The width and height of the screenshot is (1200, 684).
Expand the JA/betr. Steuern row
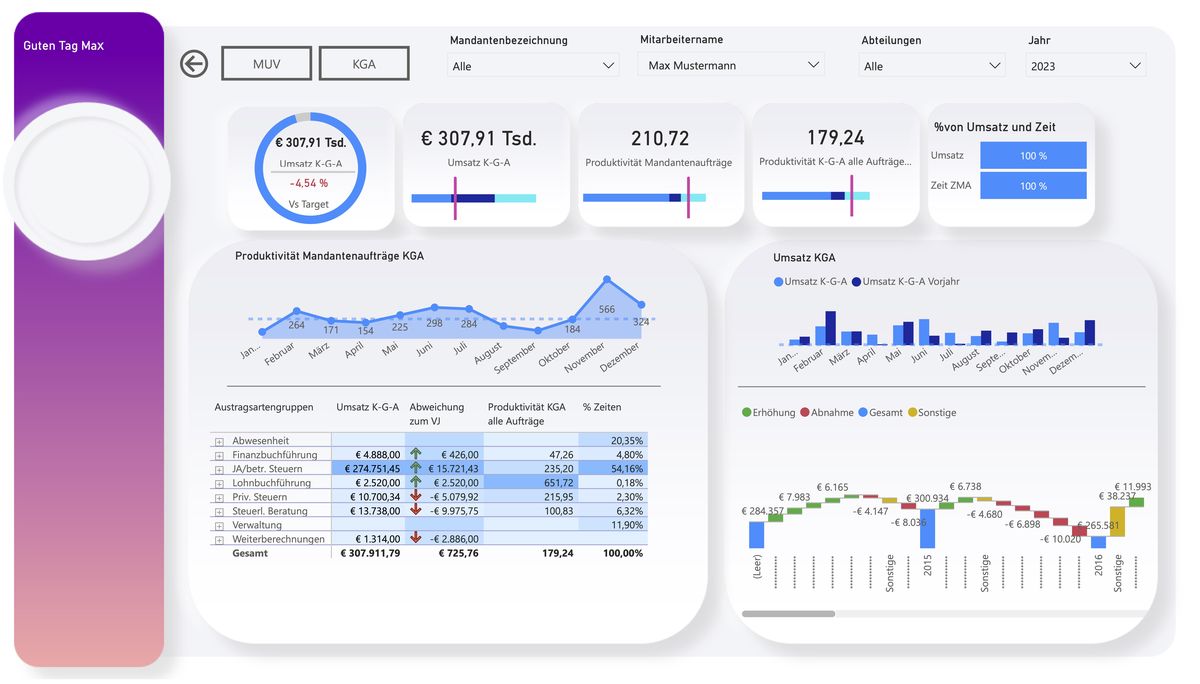[219, 469]
